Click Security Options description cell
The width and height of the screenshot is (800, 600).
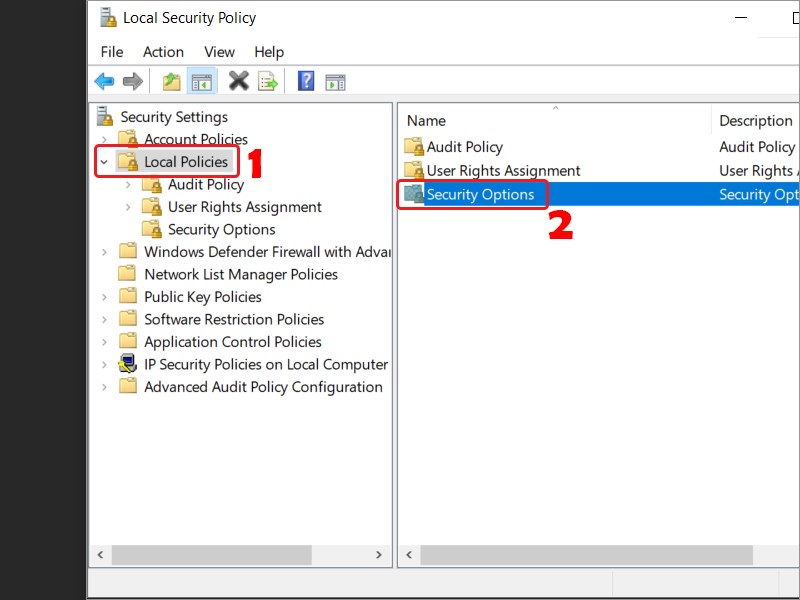[759, 194]
